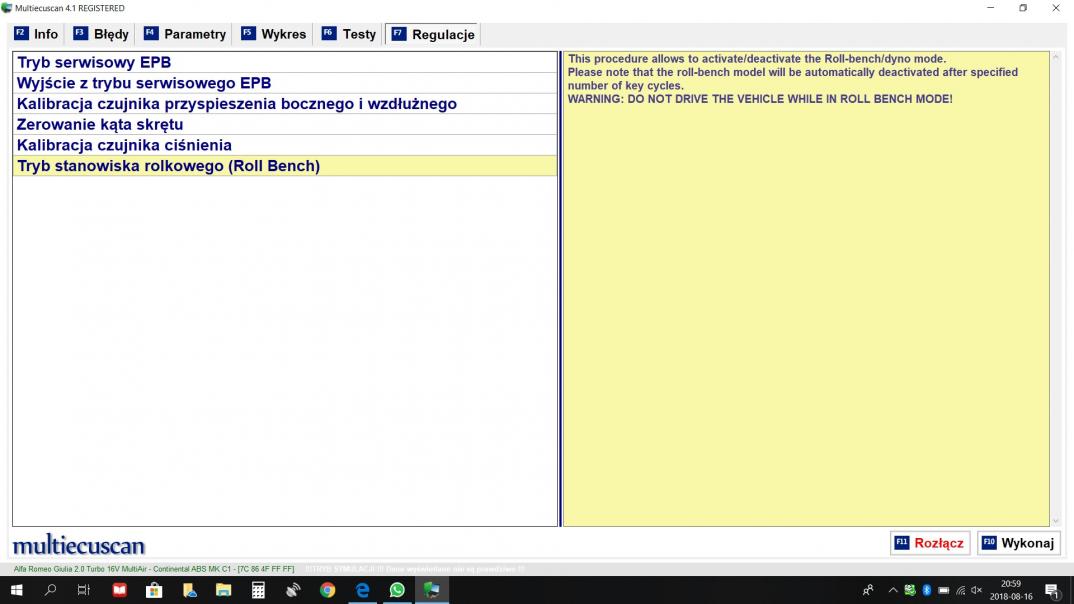Open Task View in the taskbar
The height and width of the screenshot is (604, 1074).
(x=84, y=590)
